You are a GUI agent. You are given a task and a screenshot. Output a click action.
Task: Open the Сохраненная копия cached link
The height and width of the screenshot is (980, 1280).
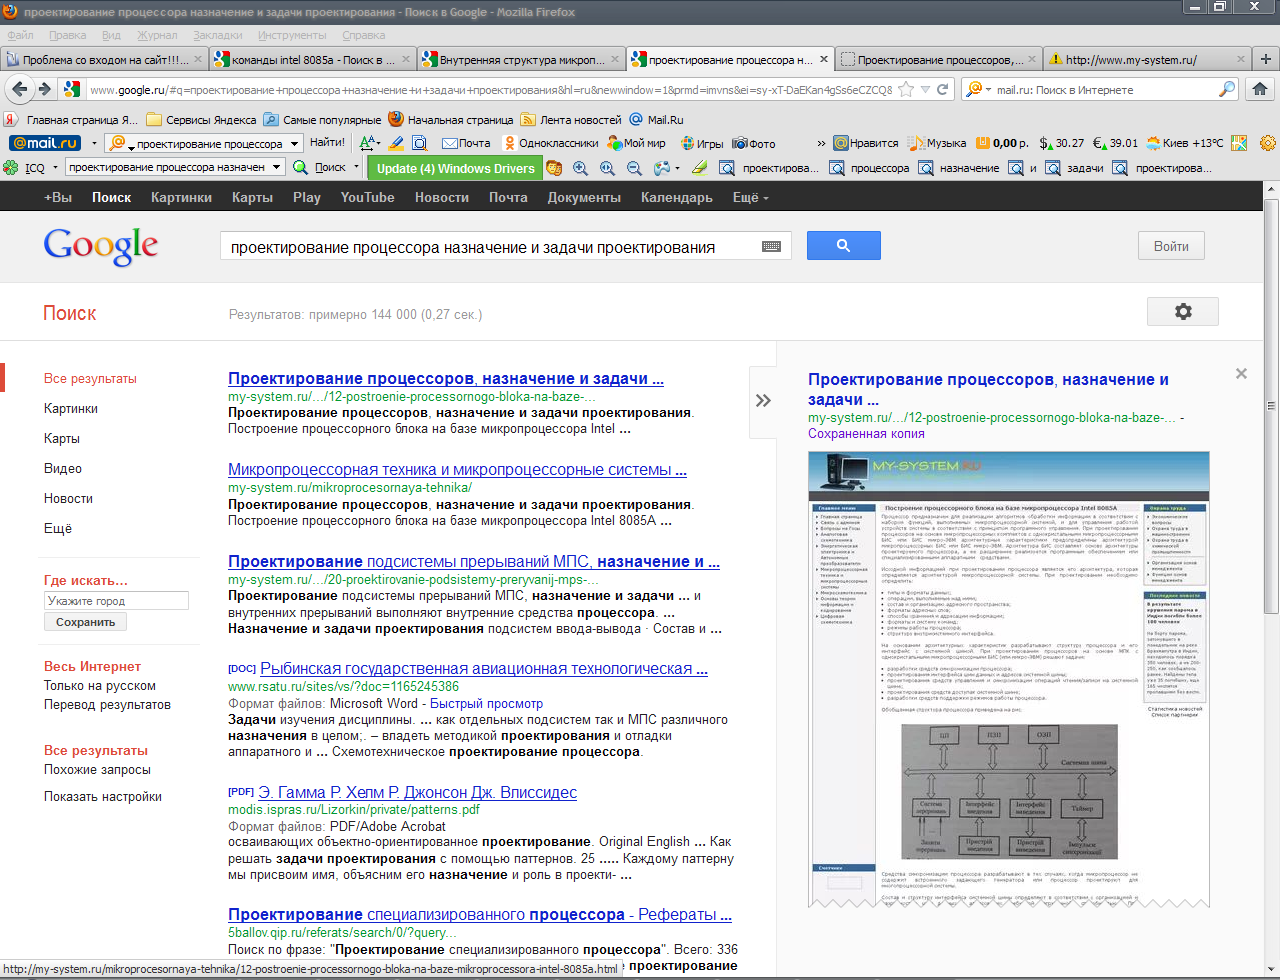click(x=866, y=434)
